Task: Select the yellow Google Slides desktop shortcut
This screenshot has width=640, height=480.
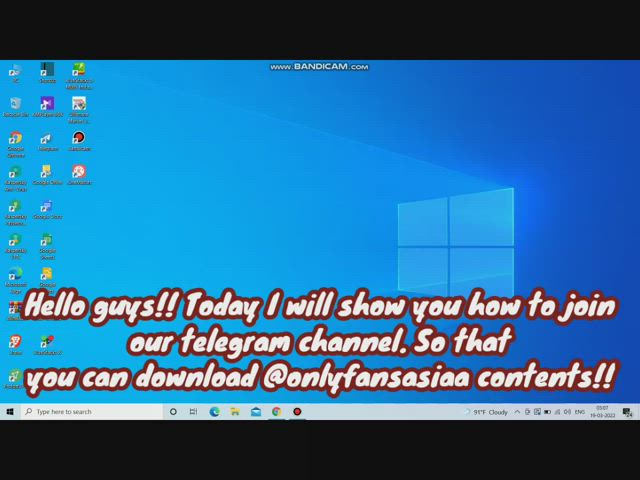Action: tap(47, 280)
